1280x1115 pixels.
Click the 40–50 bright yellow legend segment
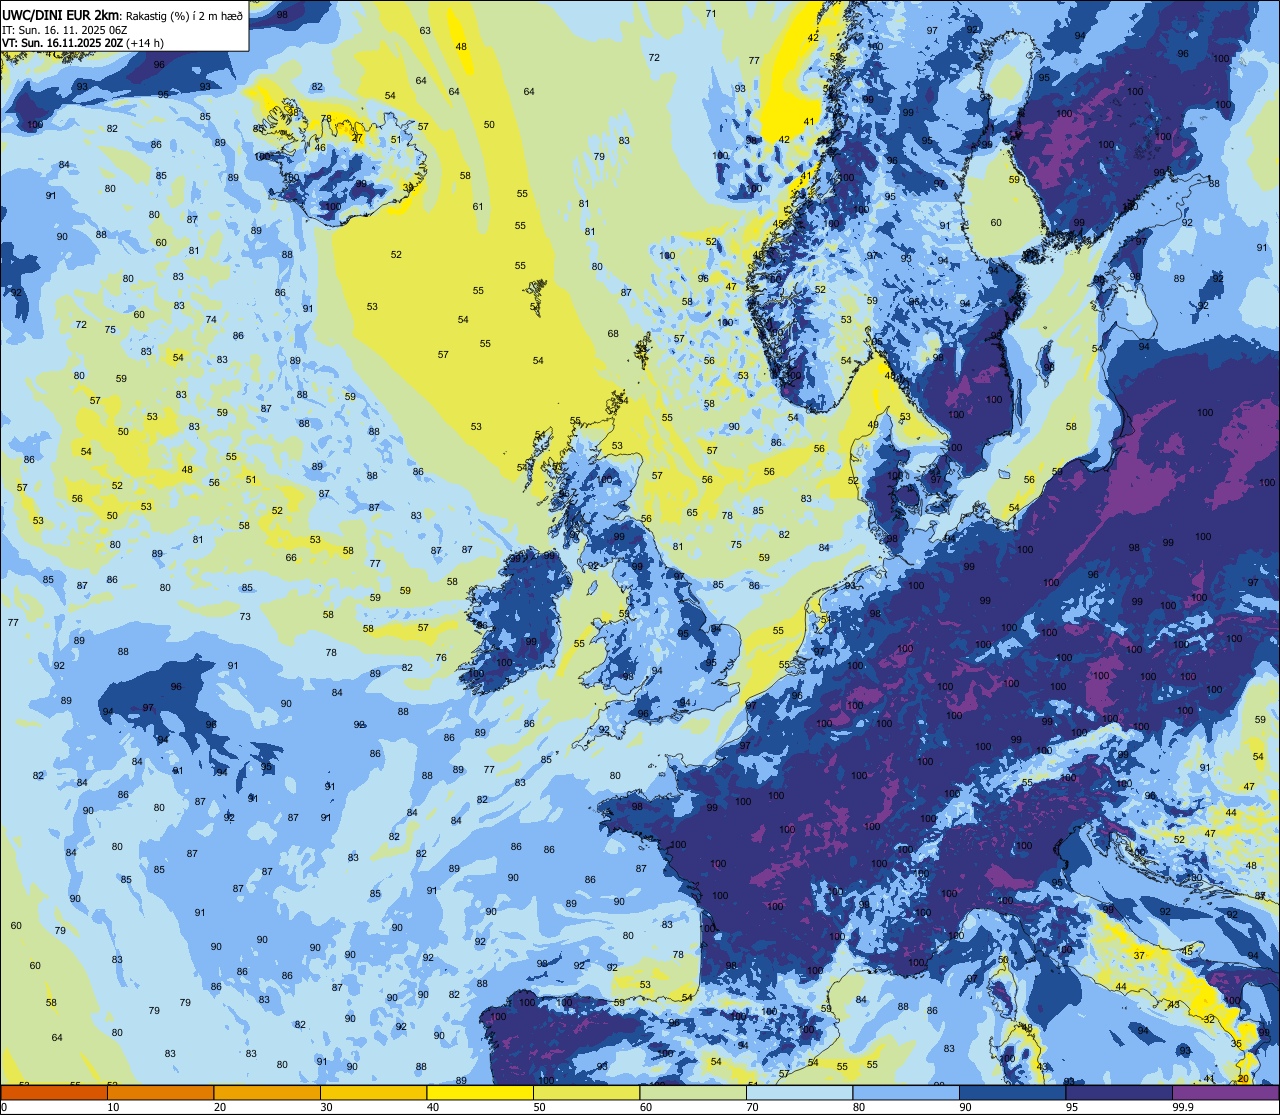coord(480,1093)
